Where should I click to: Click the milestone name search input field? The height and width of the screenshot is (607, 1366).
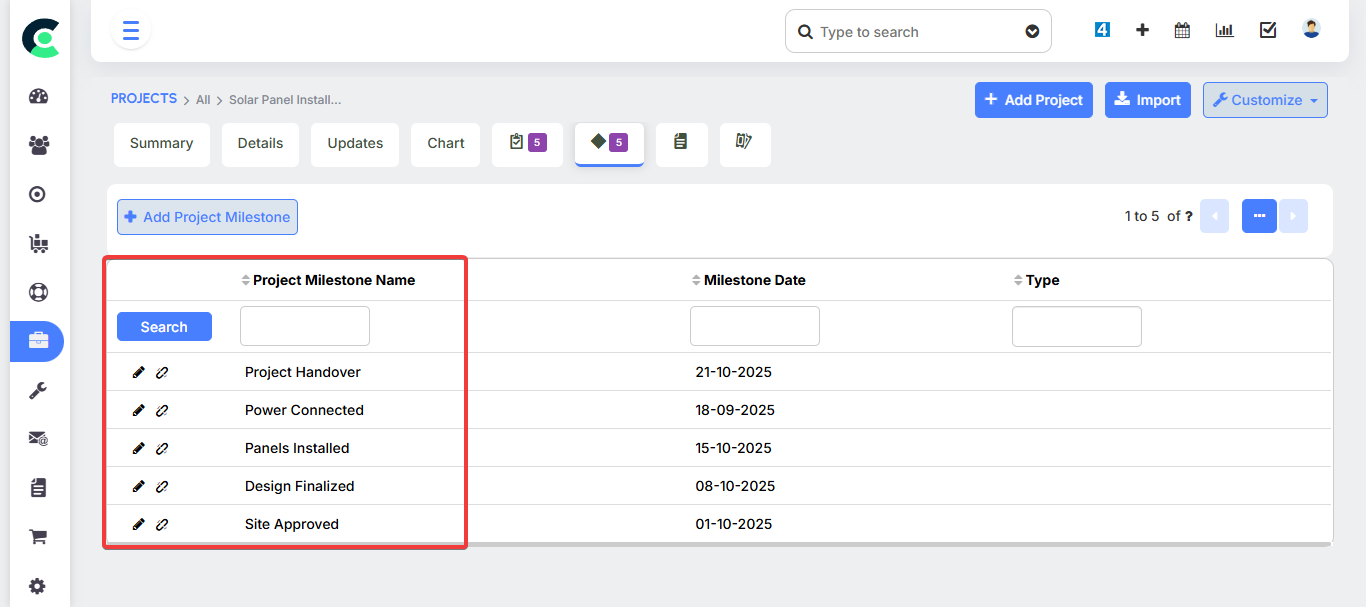(x=304, y=325)
